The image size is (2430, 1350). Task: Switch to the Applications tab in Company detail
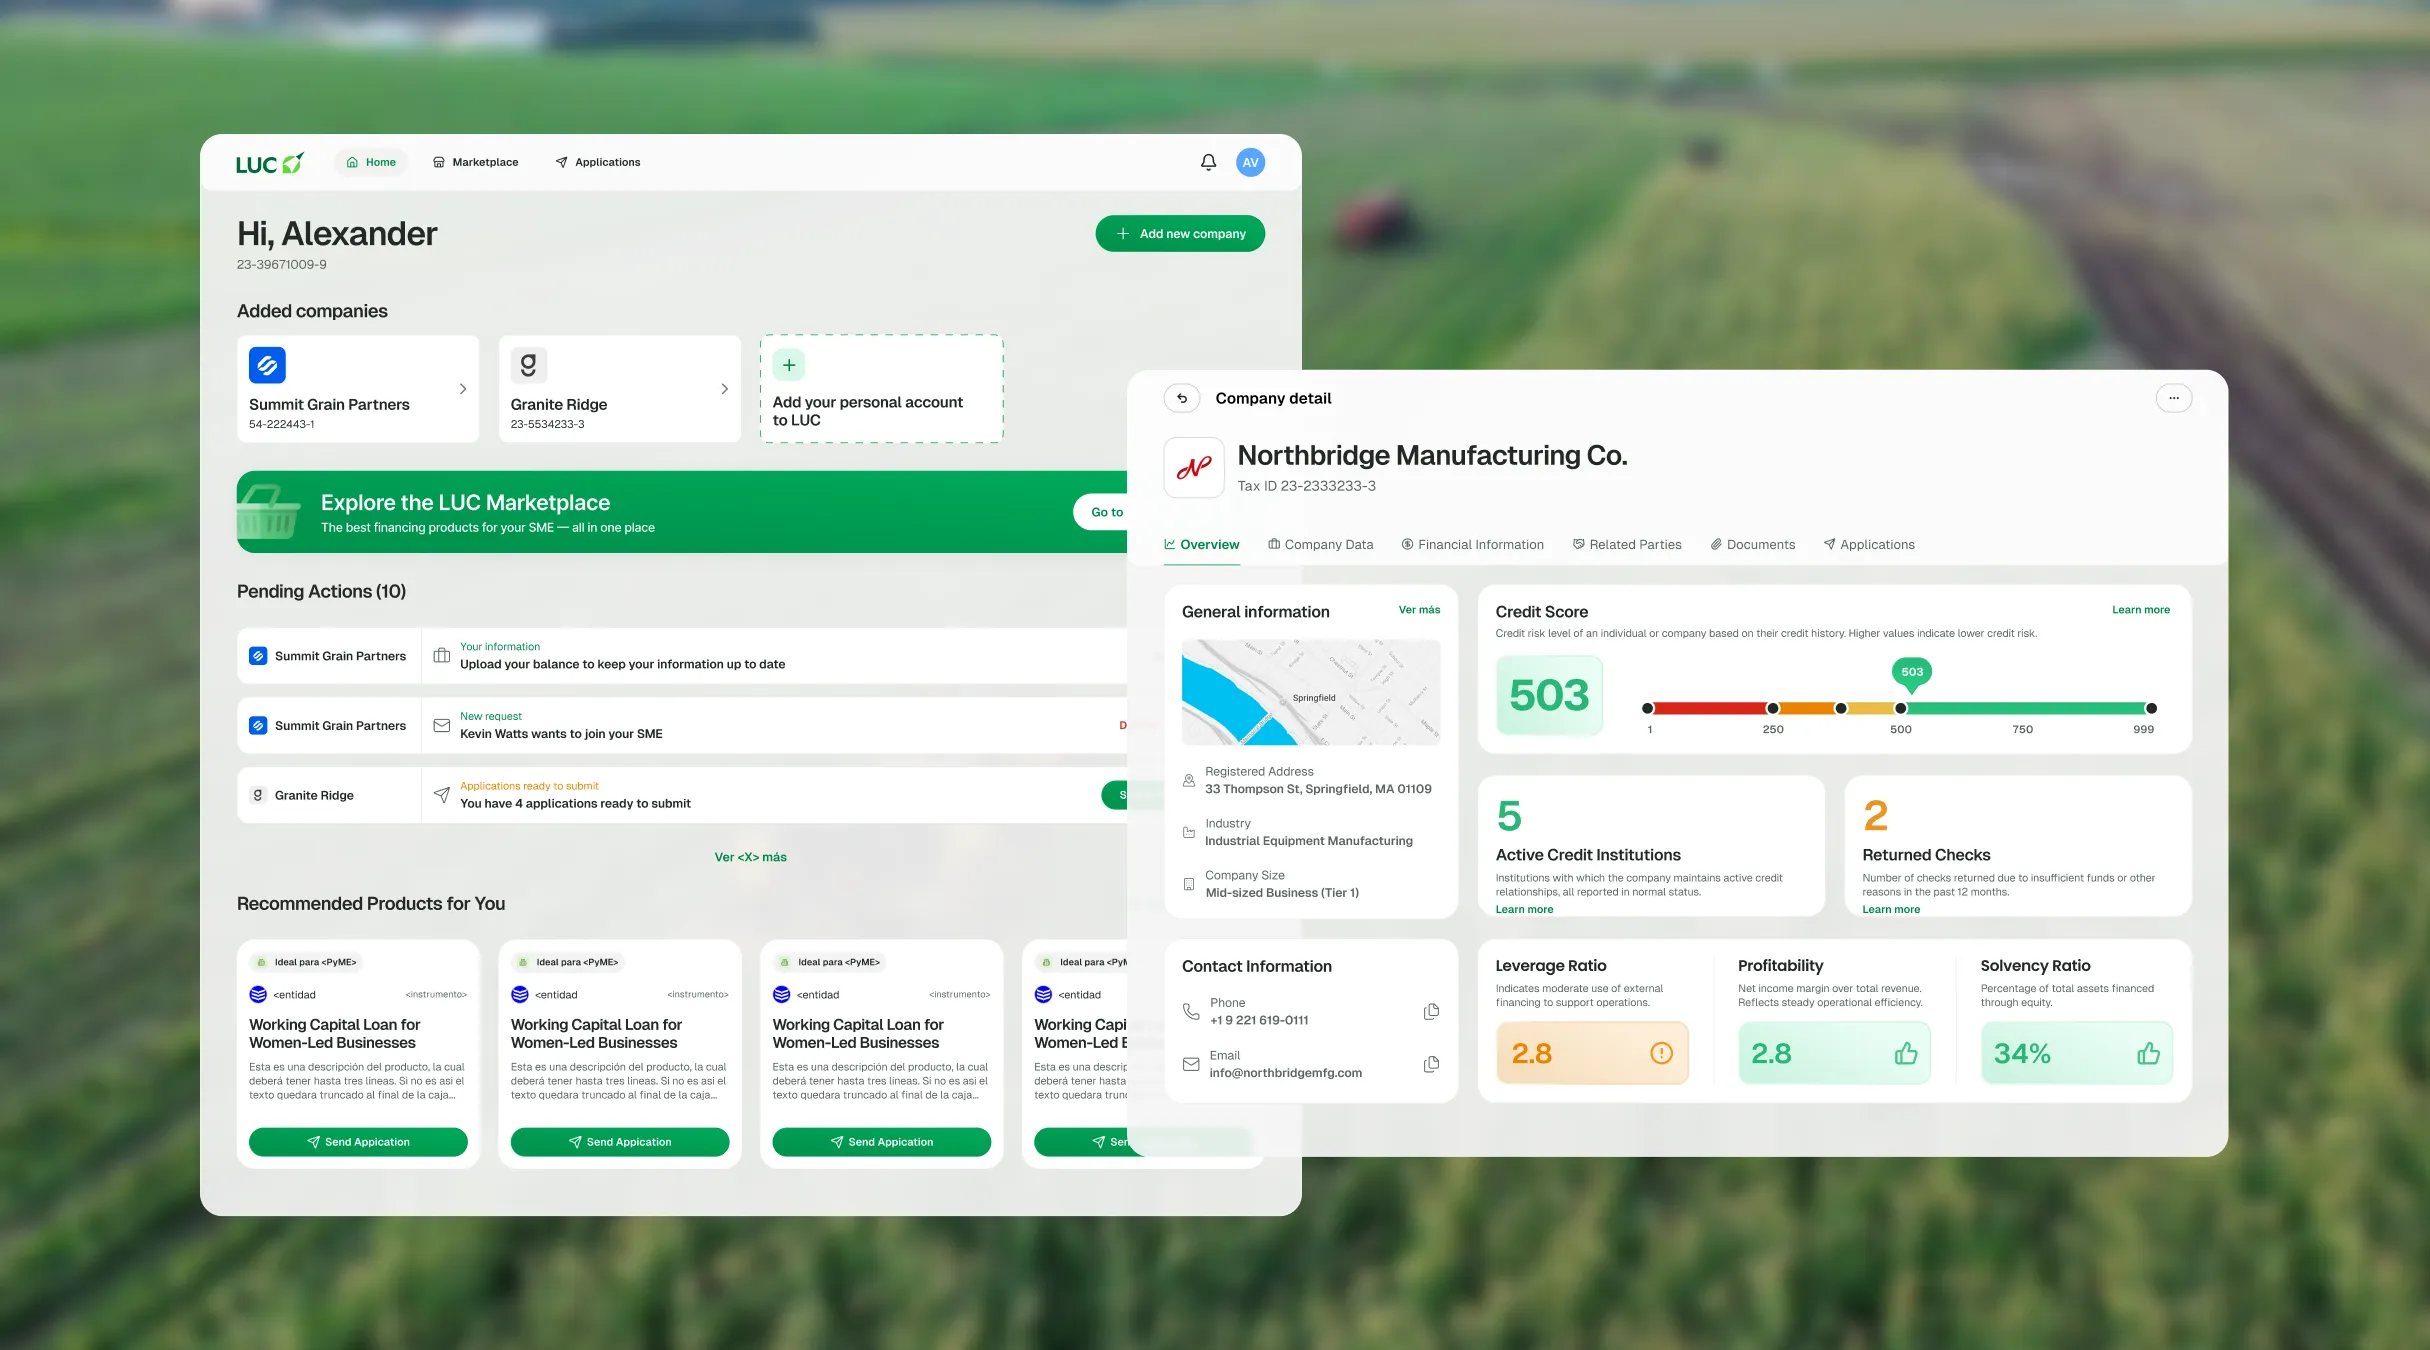[1868, 545]
